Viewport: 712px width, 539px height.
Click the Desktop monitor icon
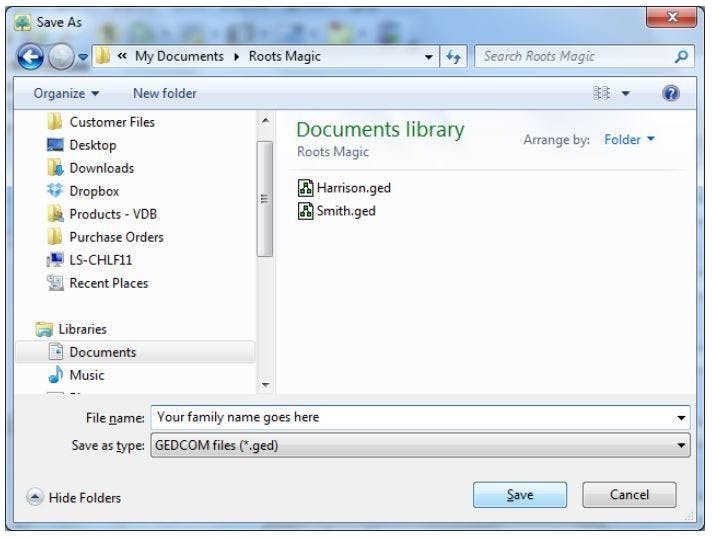click(x=55, y=145)
